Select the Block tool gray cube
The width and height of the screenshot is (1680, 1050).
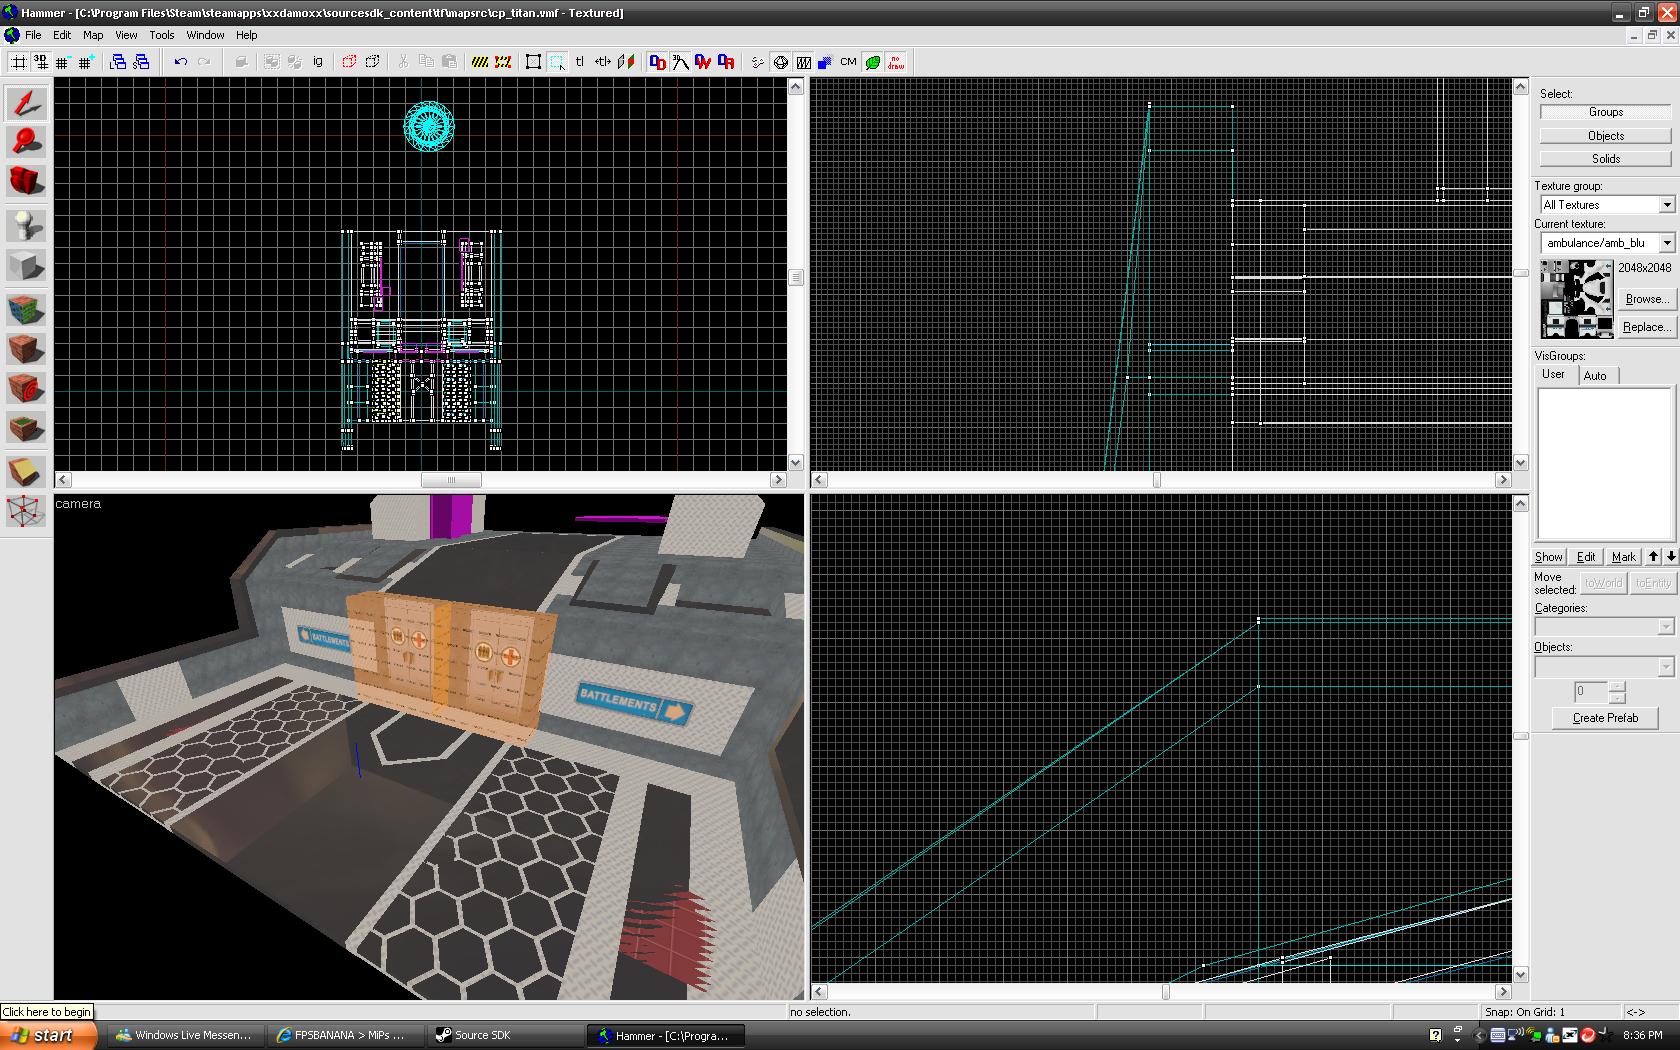(x=26, y=266)
